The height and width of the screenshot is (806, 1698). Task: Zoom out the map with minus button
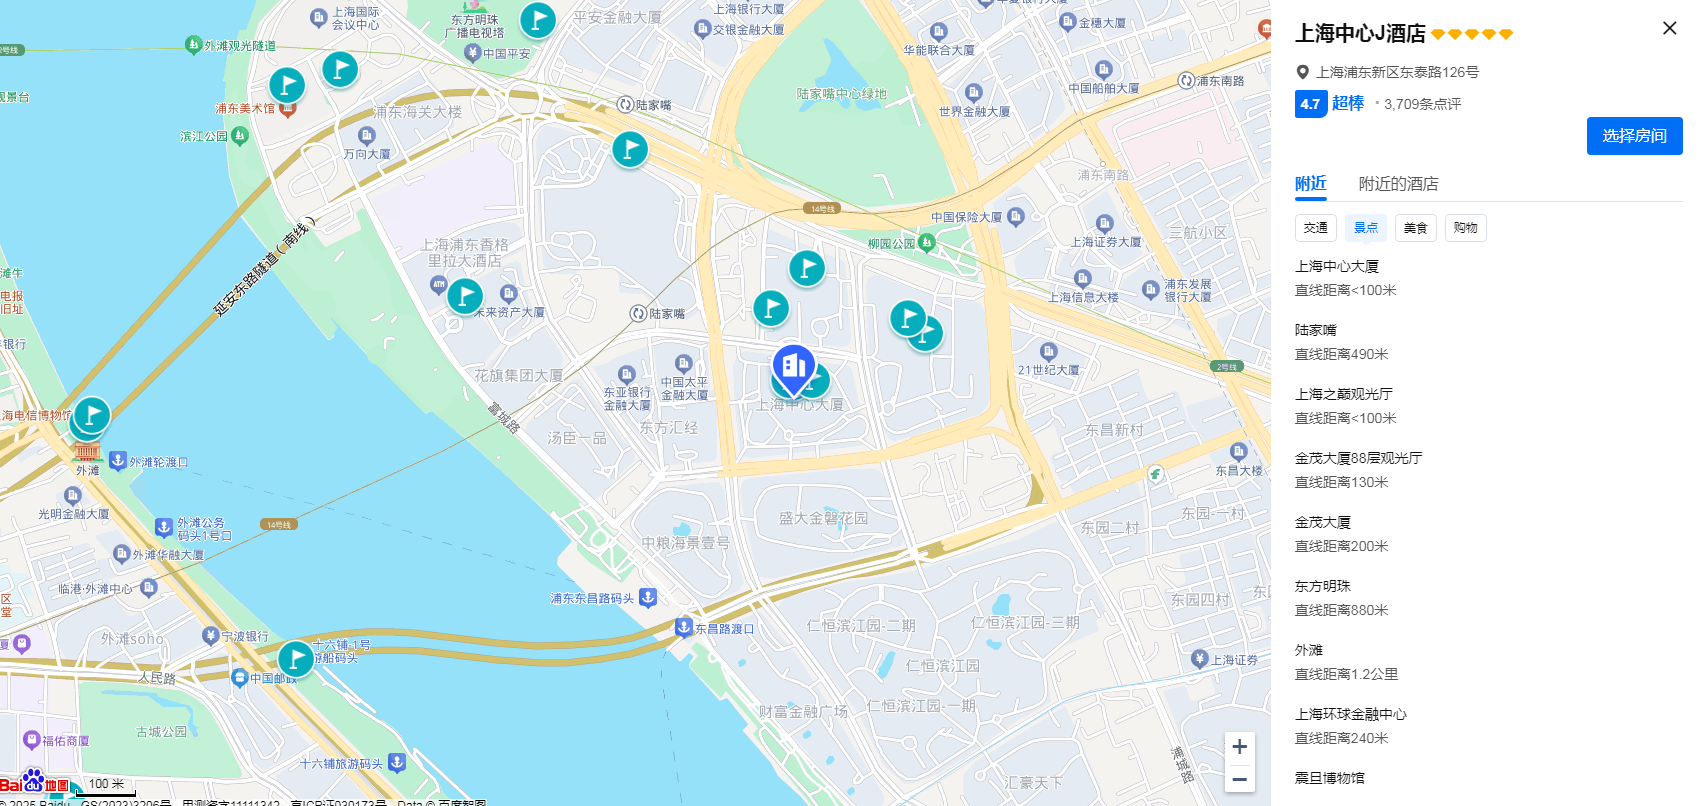pos(1239,779)
